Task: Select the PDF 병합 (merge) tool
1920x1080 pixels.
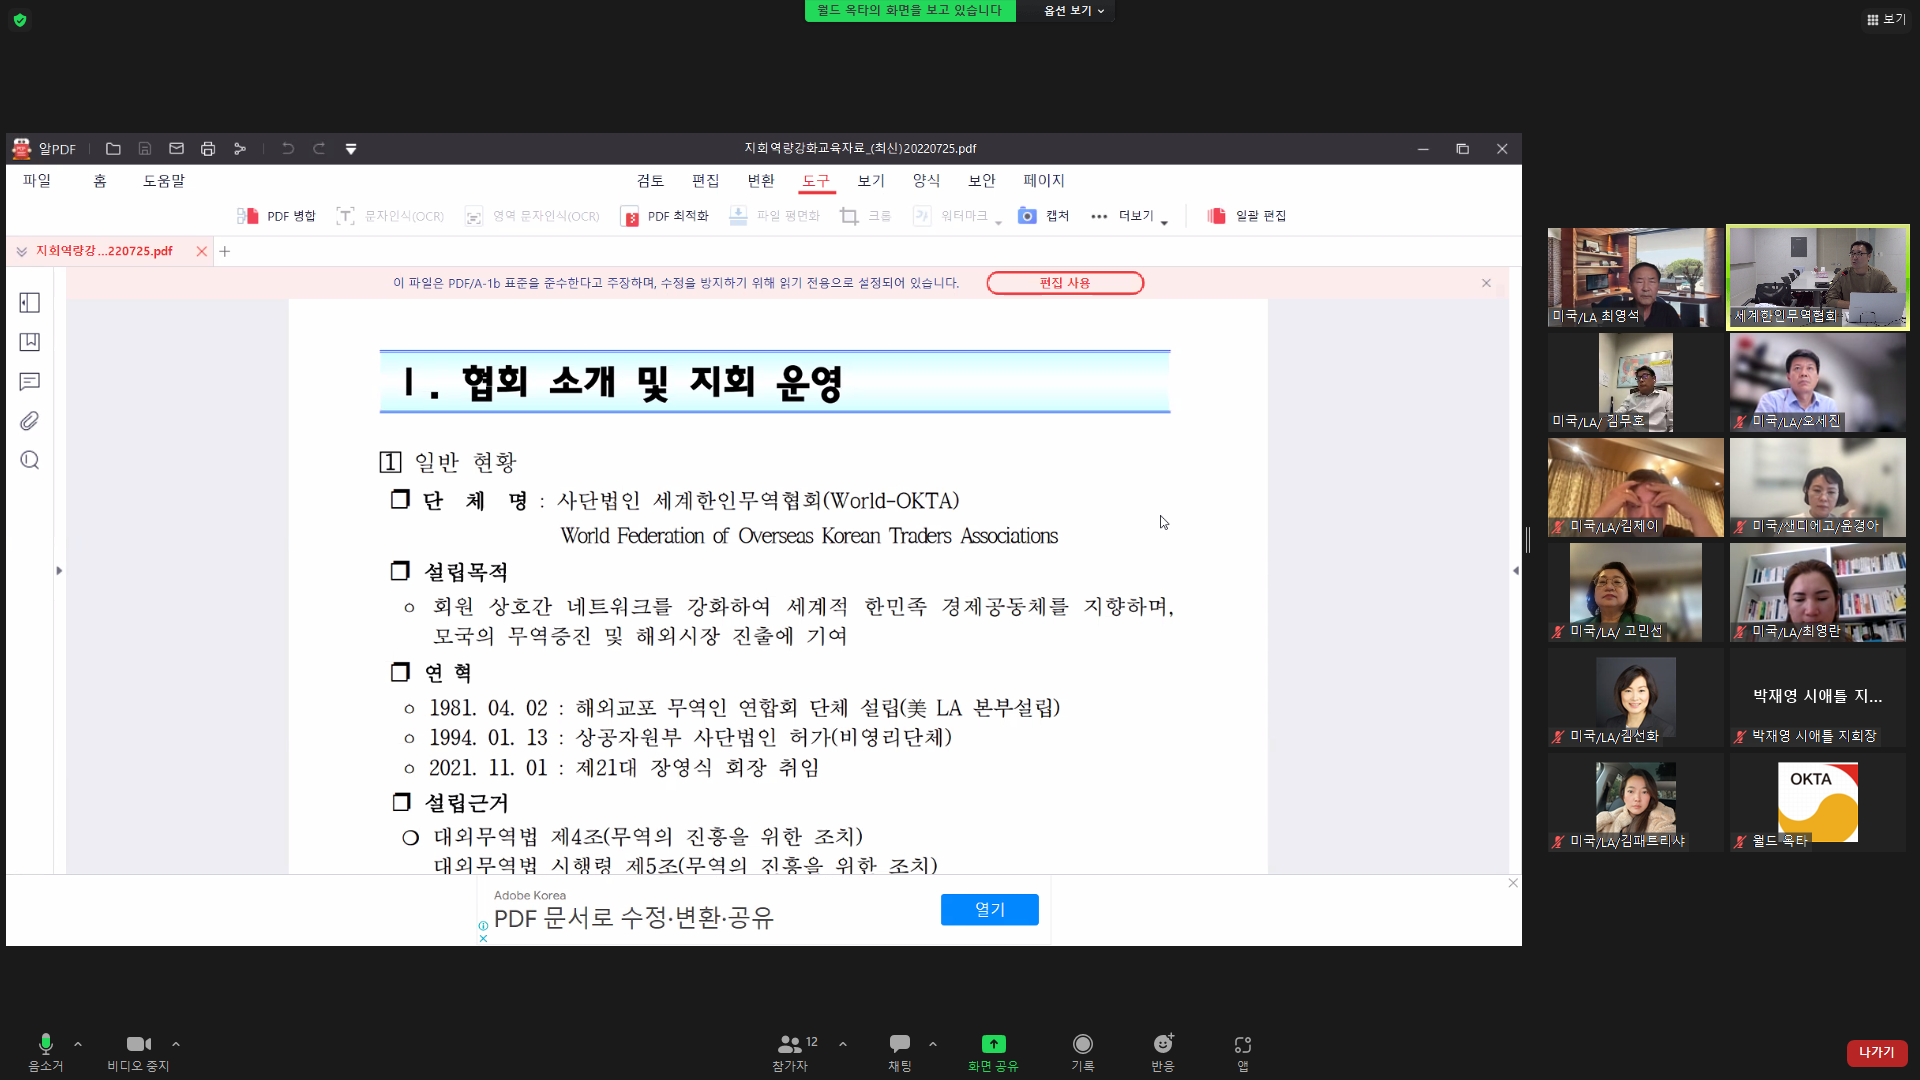Action: click(276, 215)
